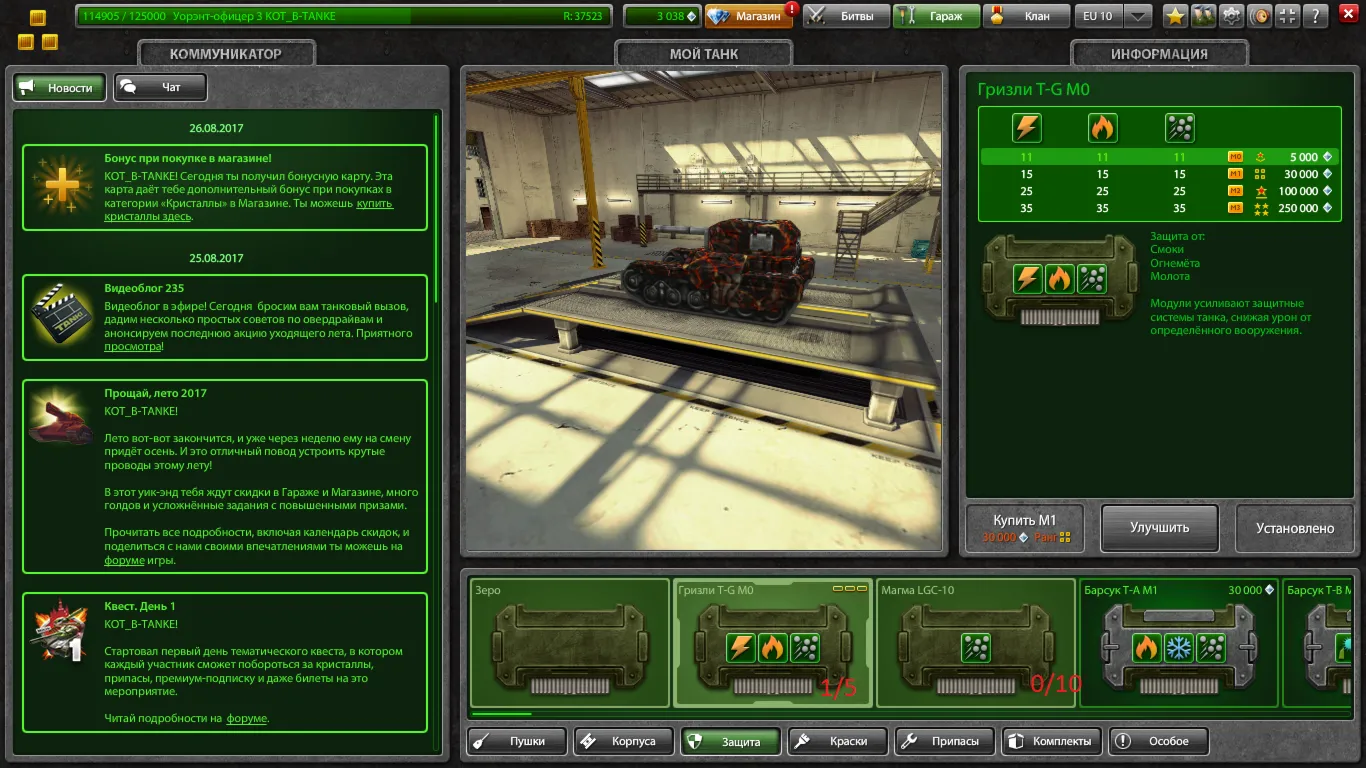The image size is (1366, 768).
Task: Open the gold star ratings icon
Action: click(x=1175, y=16)
